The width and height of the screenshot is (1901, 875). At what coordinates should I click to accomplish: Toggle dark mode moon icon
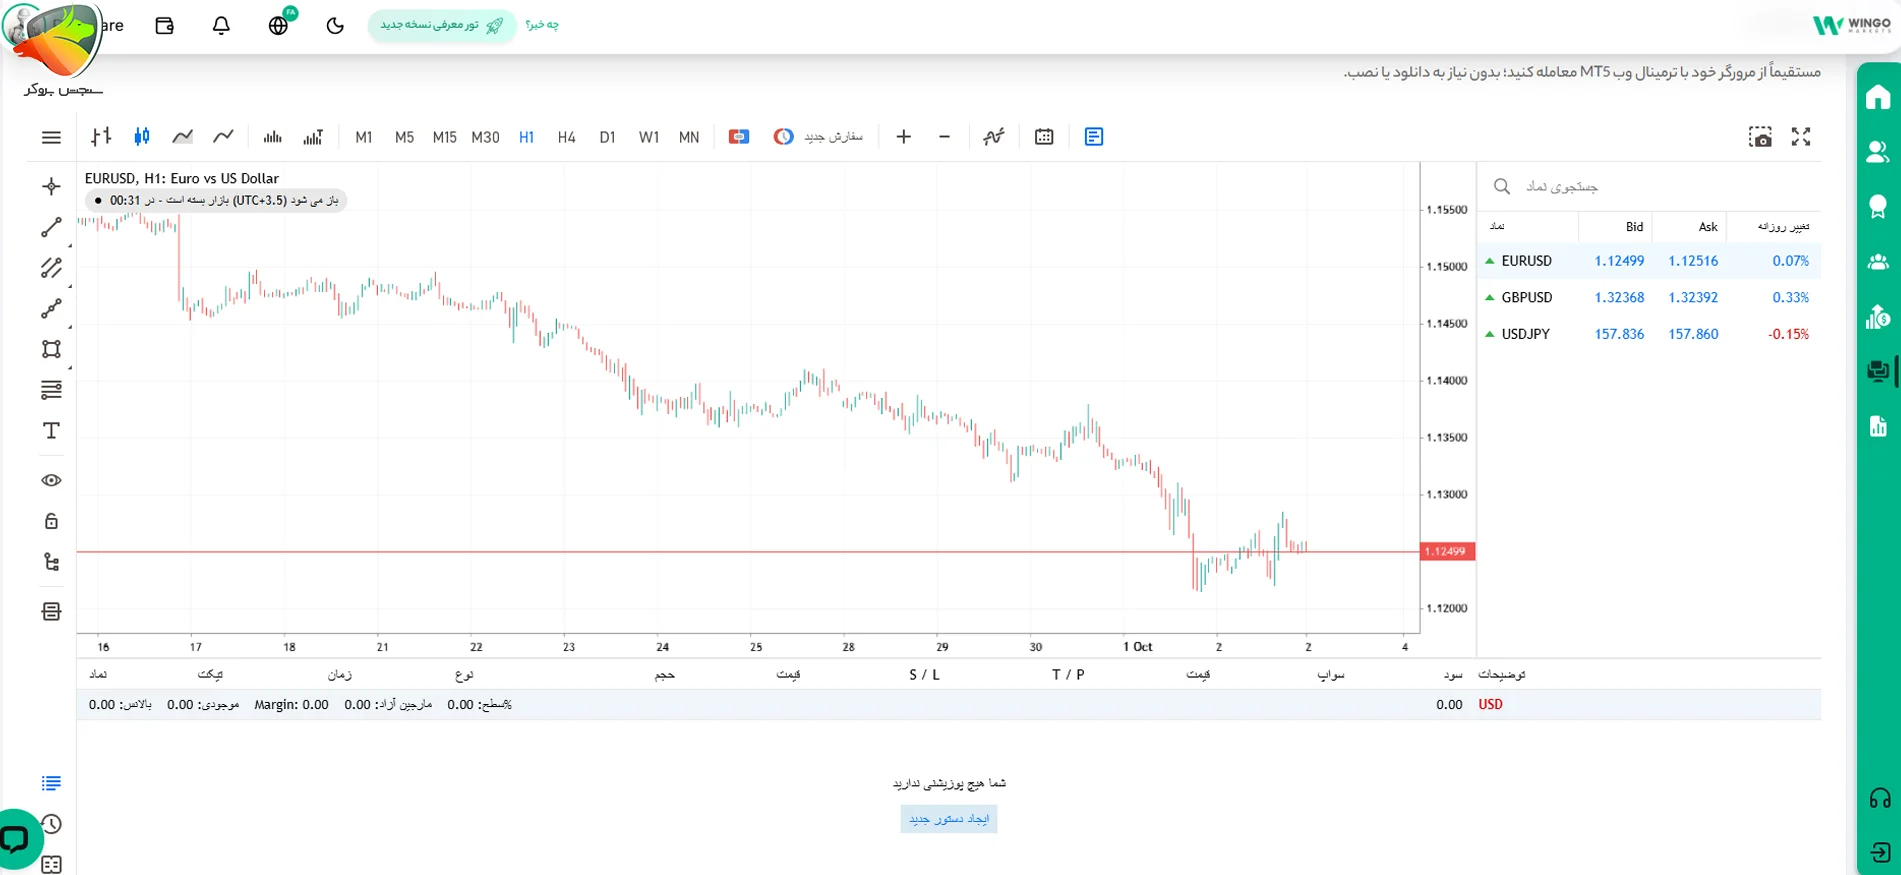(335, 26)
